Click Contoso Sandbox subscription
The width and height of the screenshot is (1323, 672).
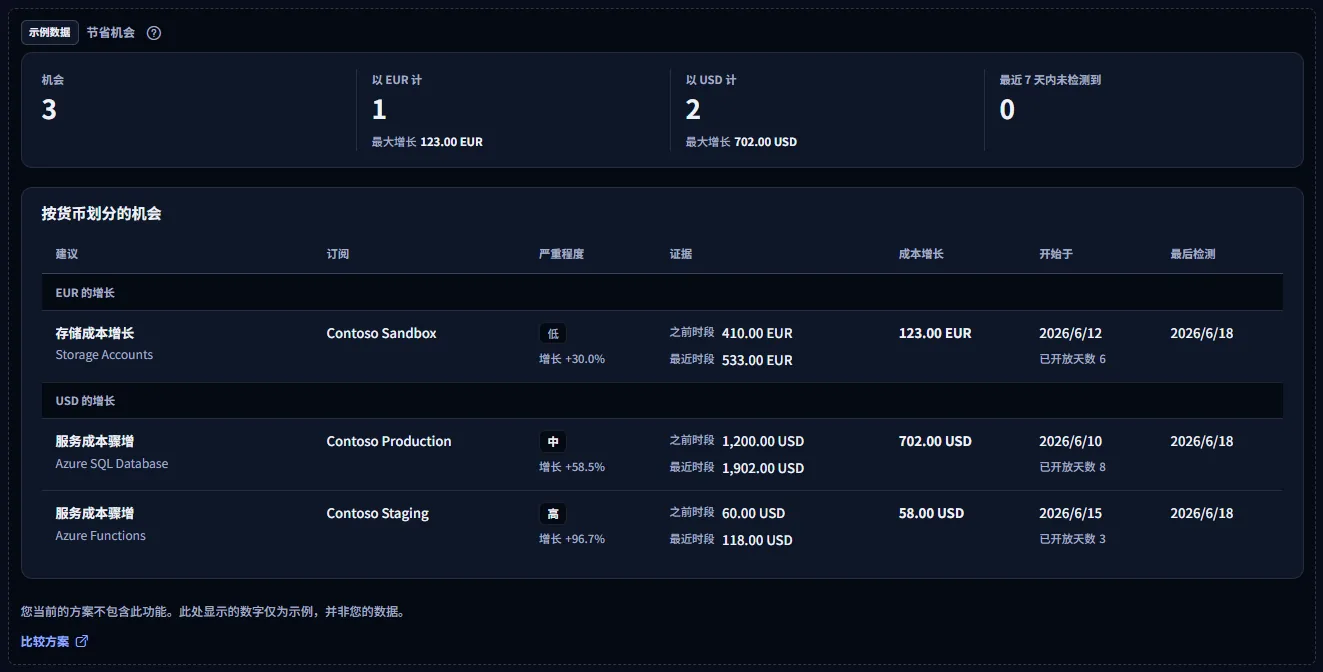(x=382, y=333)
